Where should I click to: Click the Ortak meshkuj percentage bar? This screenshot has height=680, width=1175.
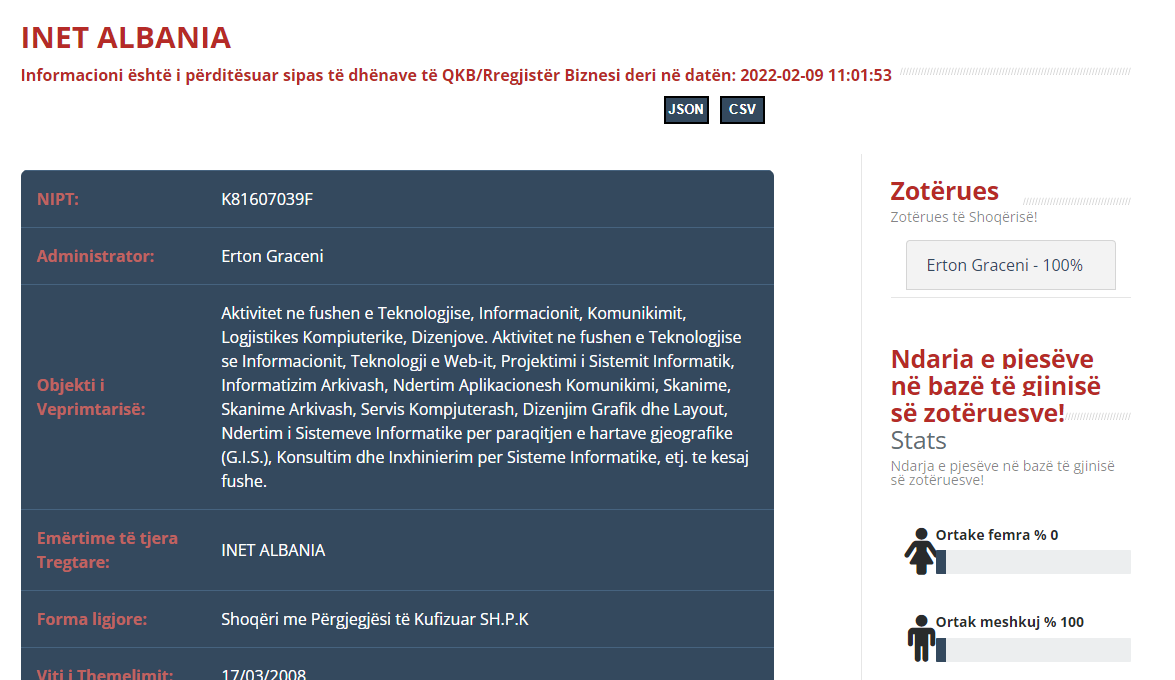[x=1033, y=650]
